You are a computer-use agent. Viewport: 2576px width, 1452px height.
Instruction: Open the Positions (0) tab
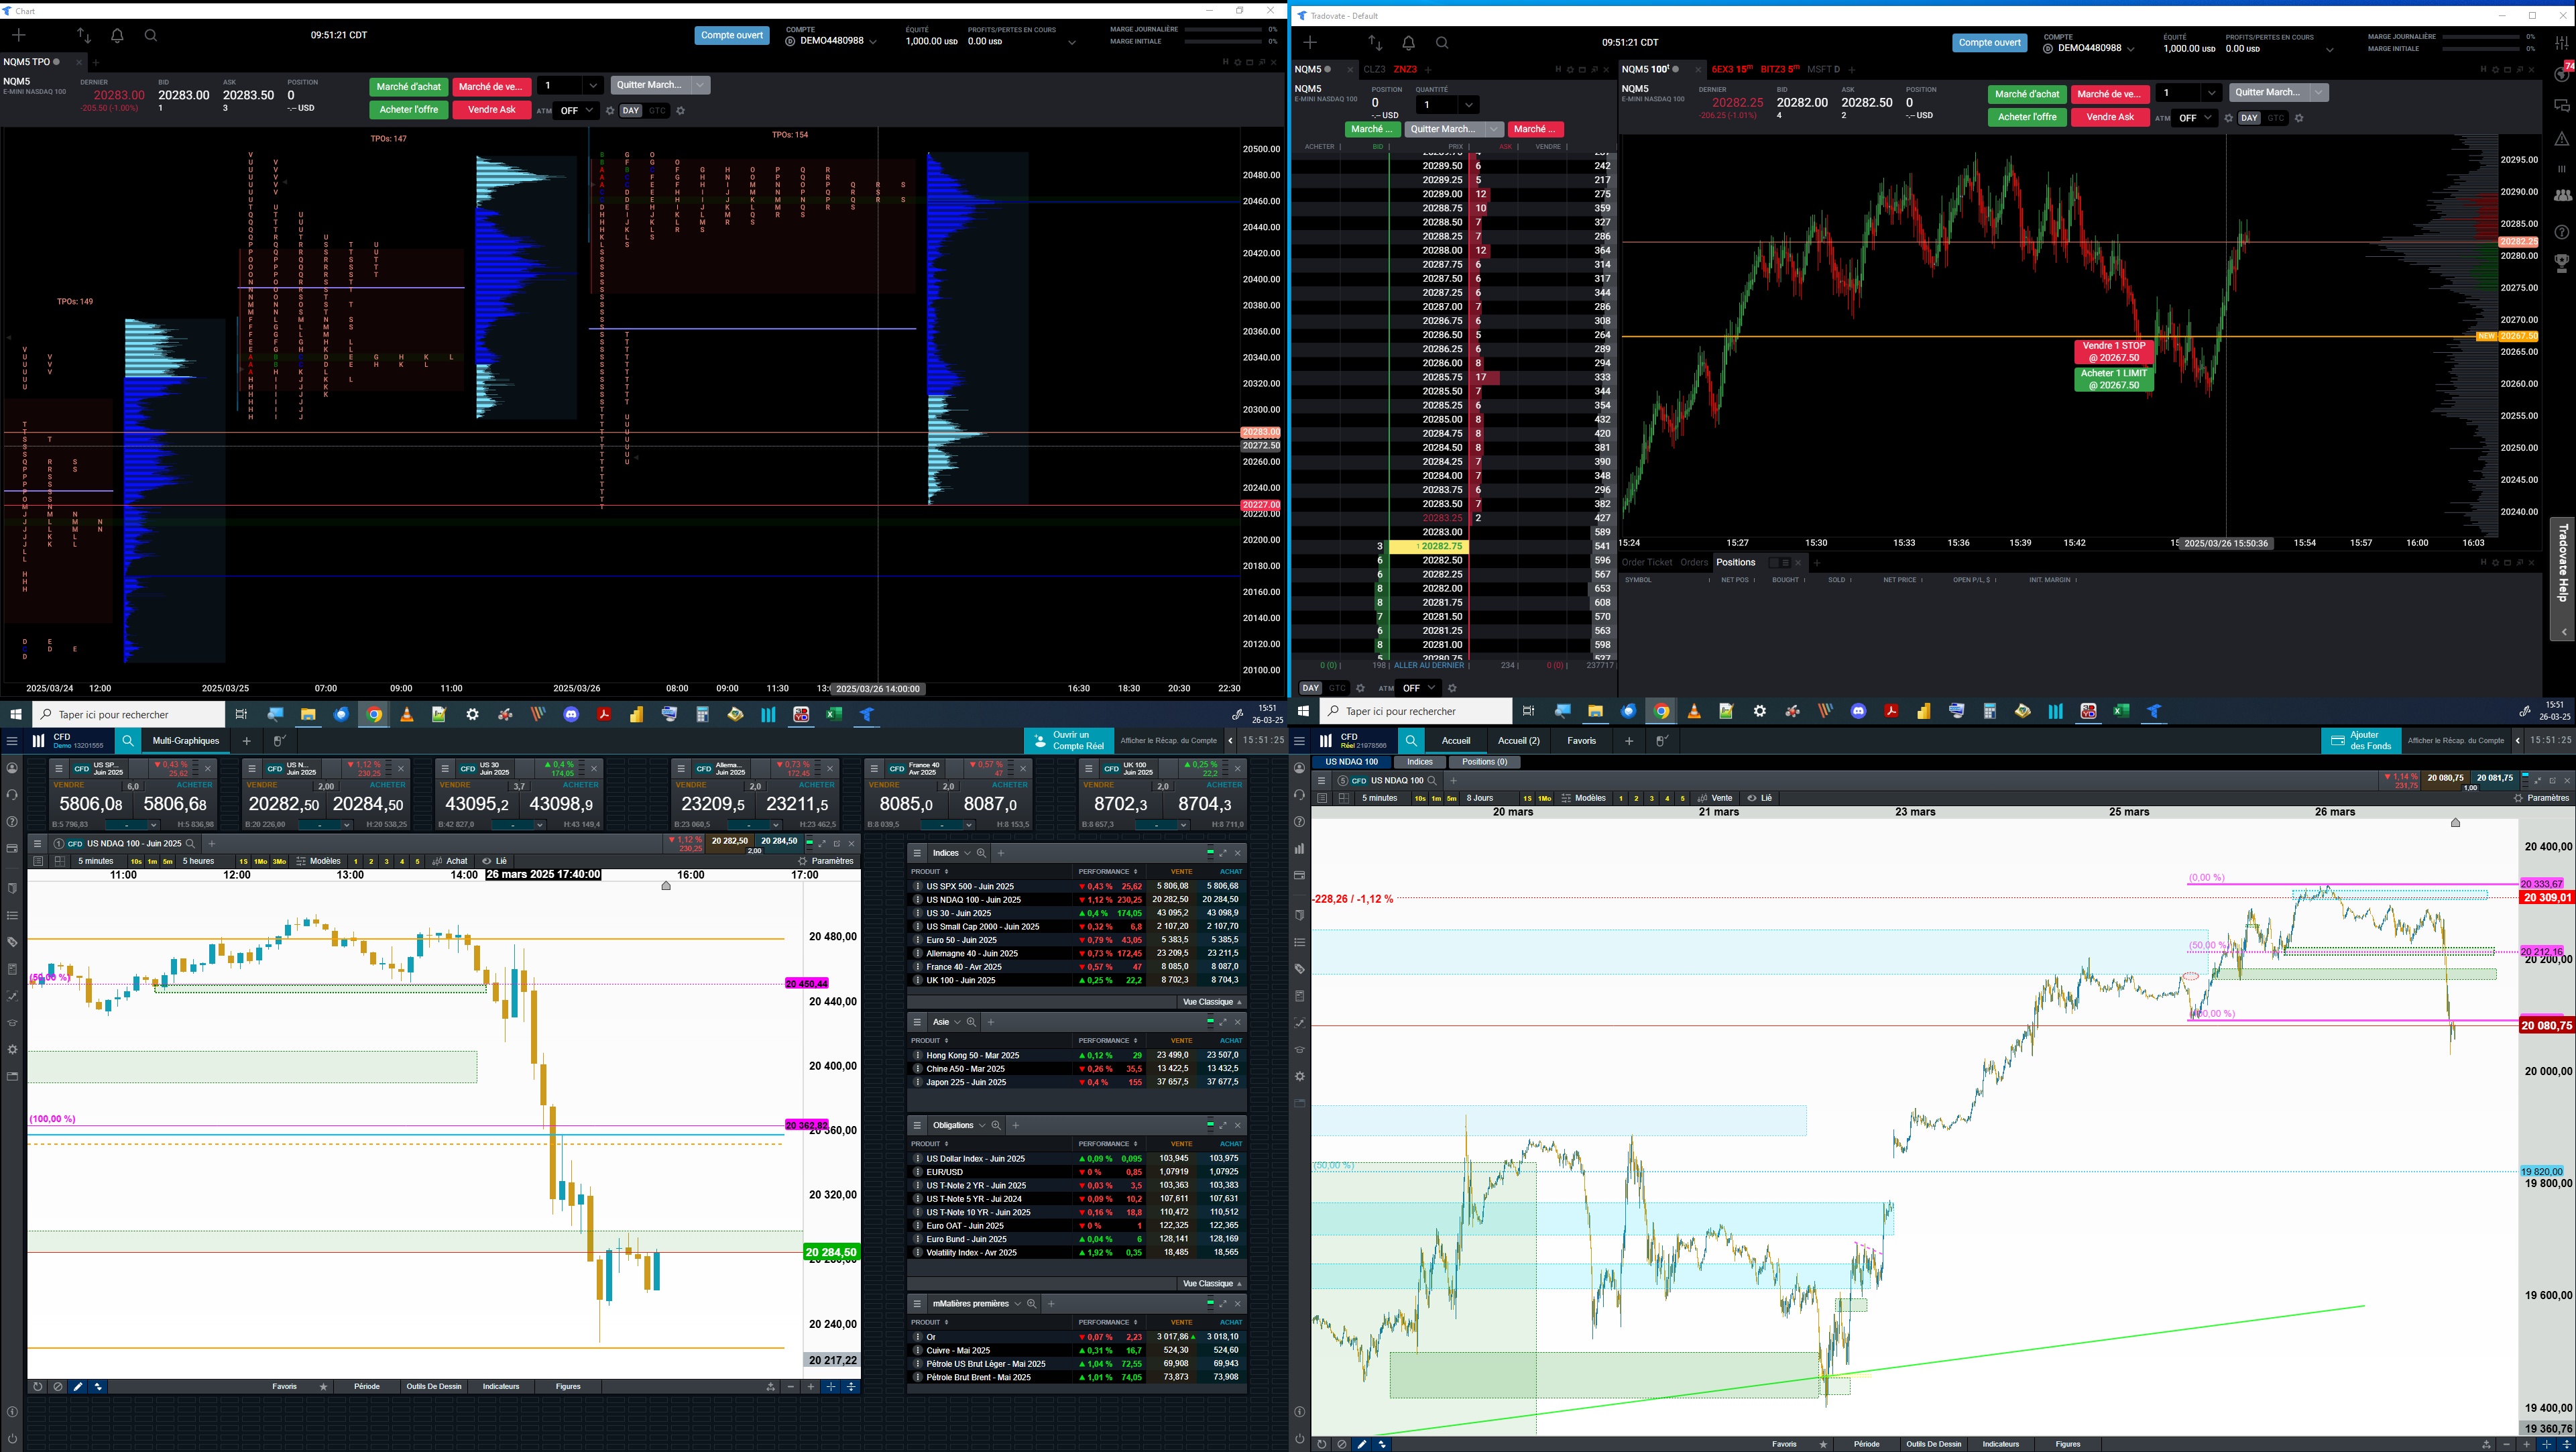(x=1484, y=762)
